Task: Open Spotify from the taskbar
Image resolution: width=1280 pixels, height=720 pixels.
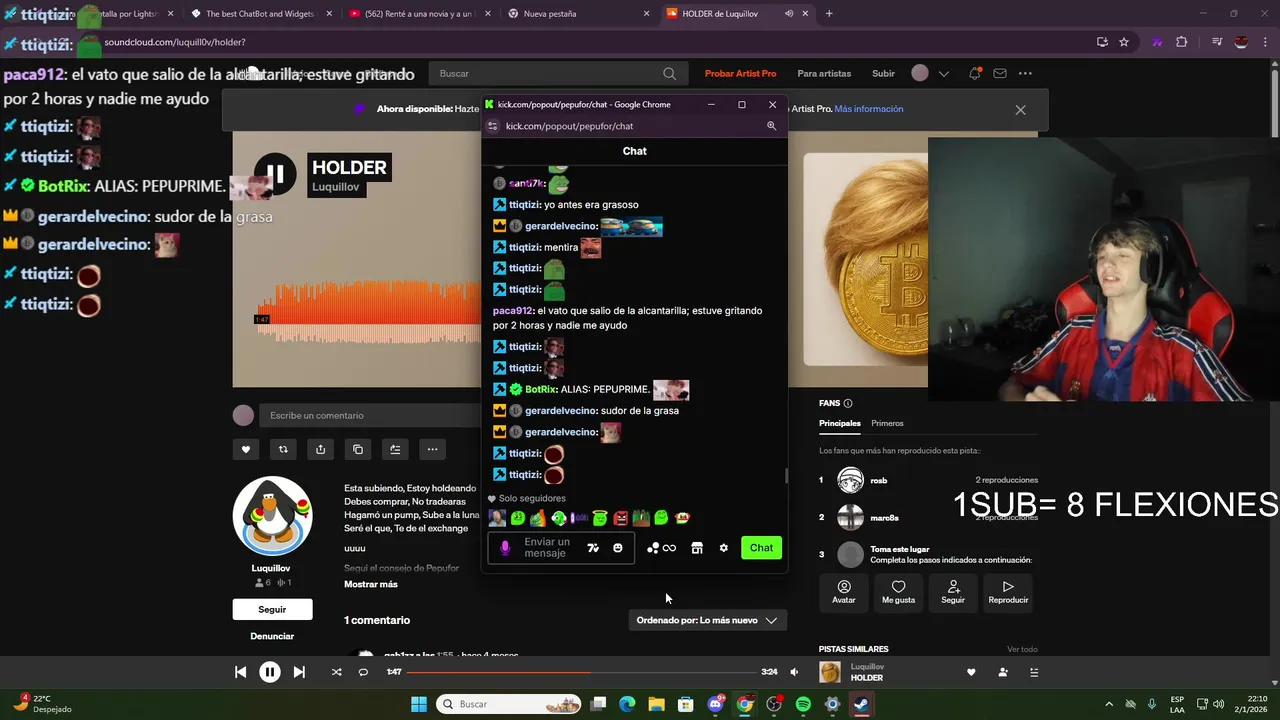Action: 803,704
